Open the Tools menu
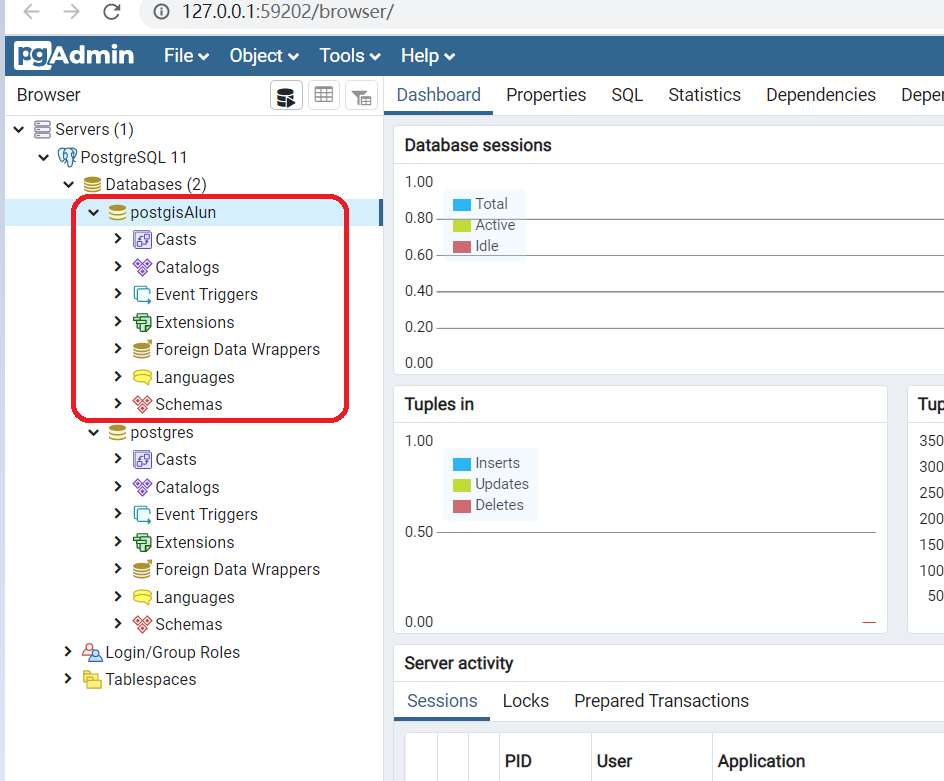The image size is (944, 781). [350, 56]
